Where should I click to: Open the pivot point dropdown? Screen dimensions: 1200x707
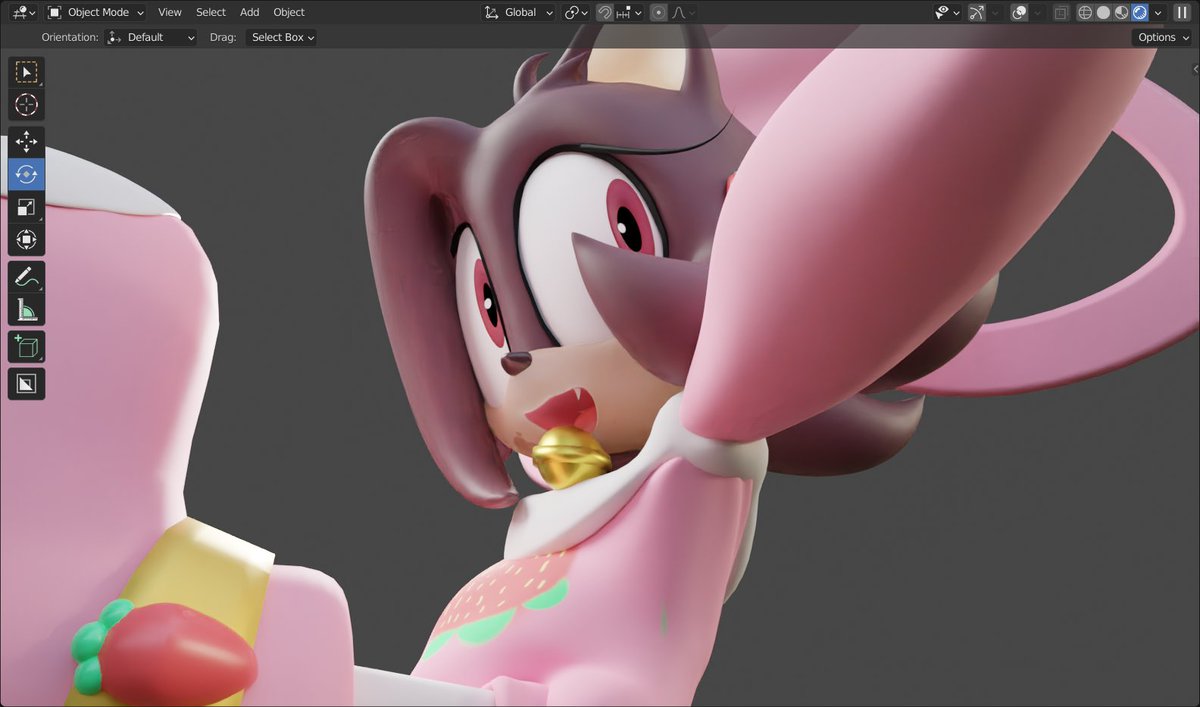(x=575, y=12)
